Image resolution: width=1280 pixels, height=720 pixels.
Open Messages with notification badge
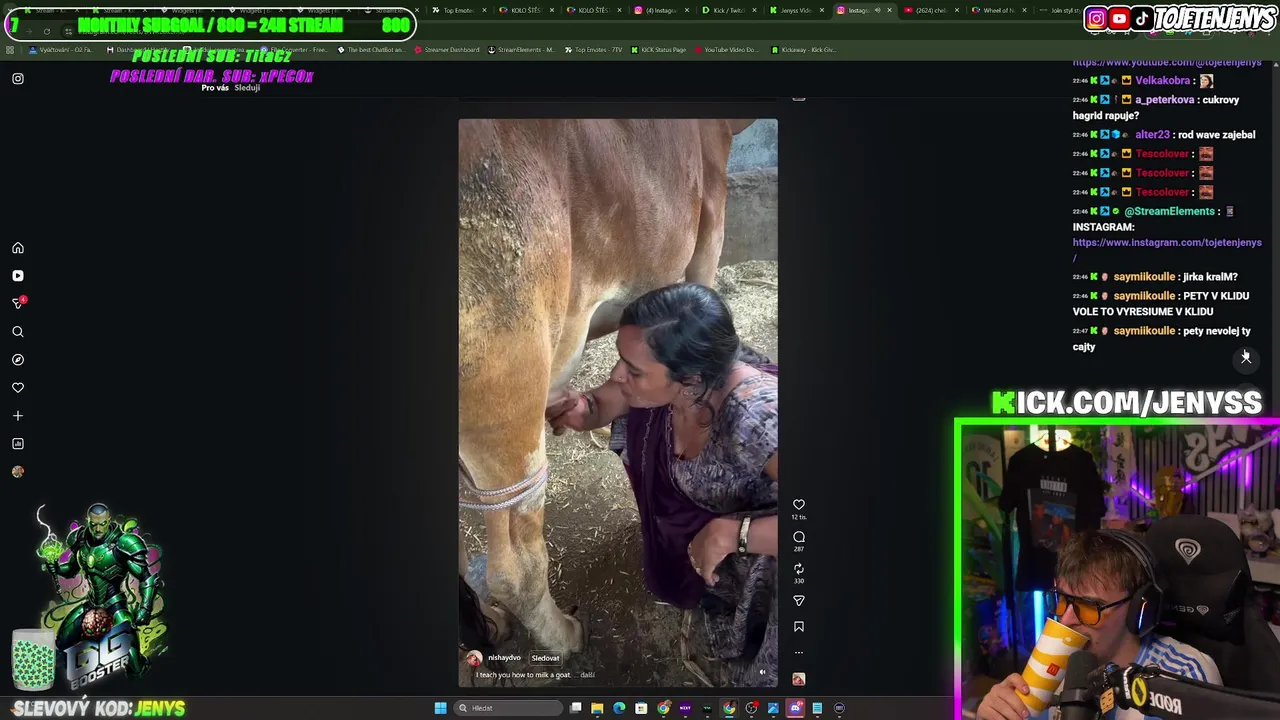pos(18,303)
